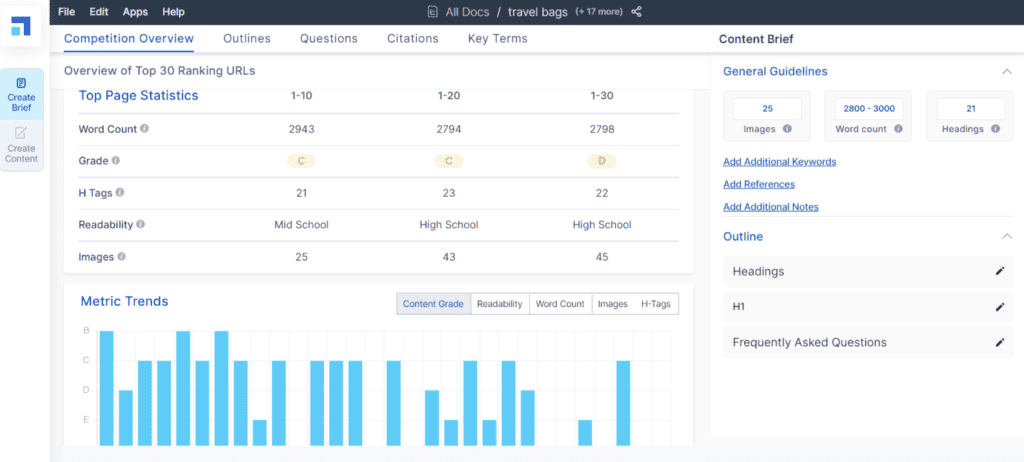Collapse the General Guidelines section
This screenshot has width=1024, height=462.
tap(1005, 72)
